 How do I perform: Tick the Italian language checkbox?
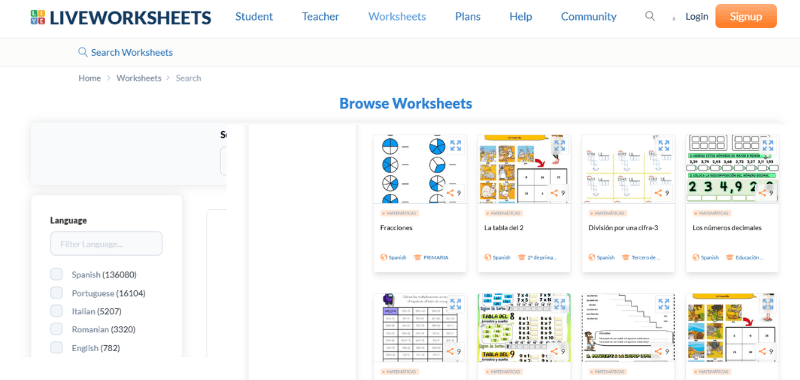[x=56, y=311]
